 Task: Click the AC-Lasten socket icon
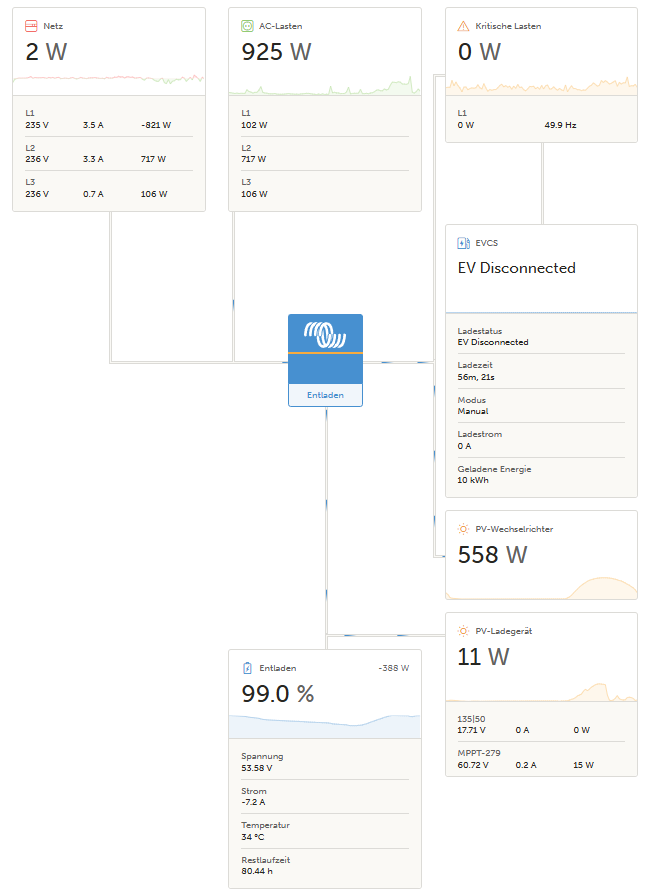[x=247, y=26]
